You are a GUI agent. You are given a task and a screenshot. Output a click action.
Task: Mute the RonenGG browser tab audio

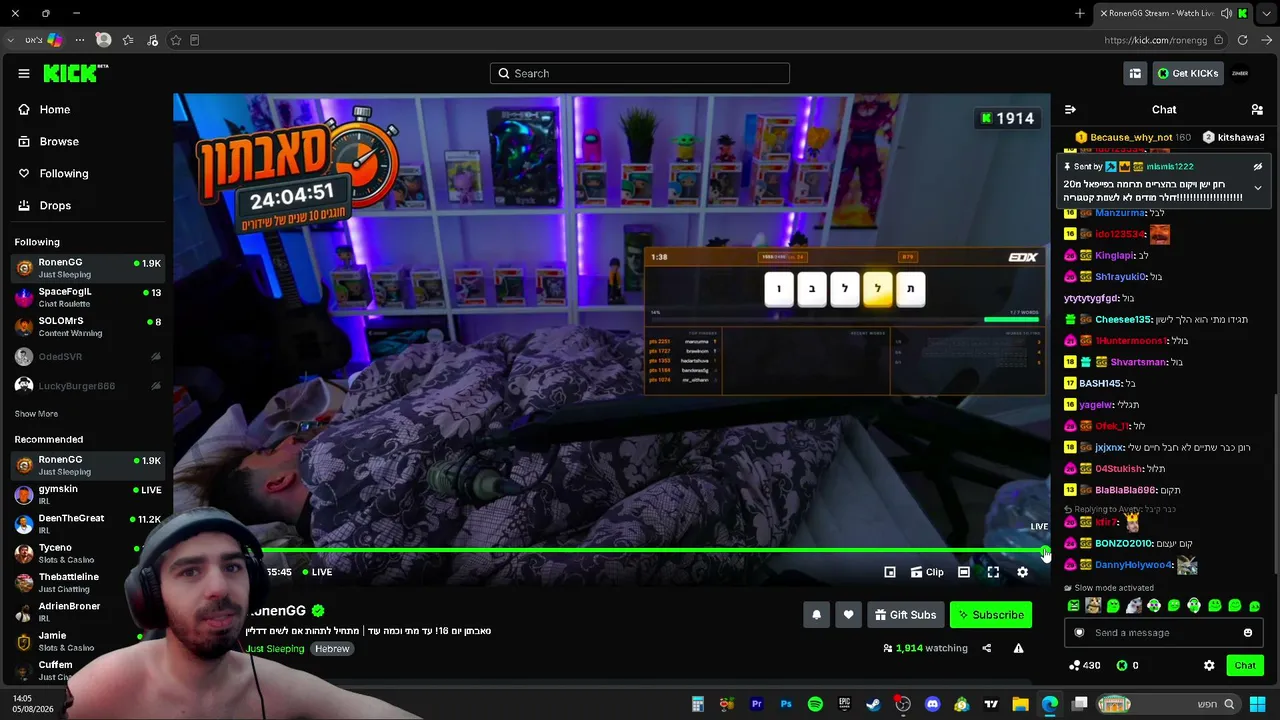[x=1226, y=13]
